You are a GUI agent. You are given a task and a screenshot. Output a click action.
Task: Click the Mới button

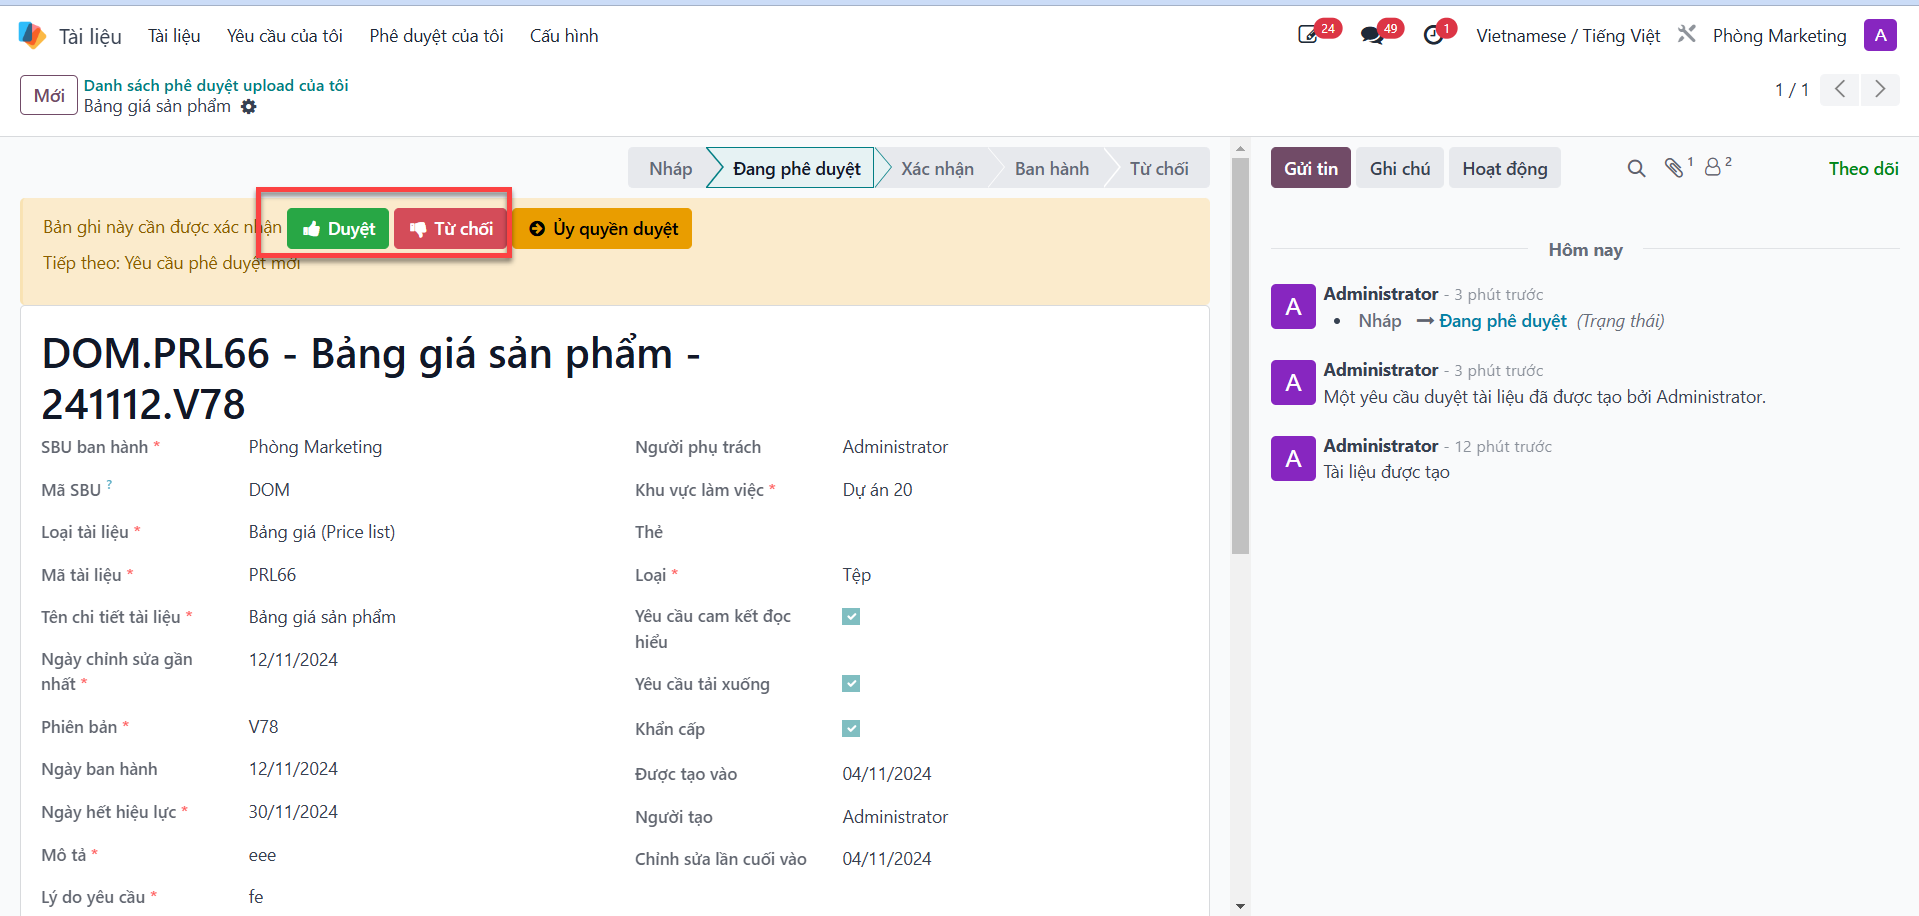coord(49,95)
